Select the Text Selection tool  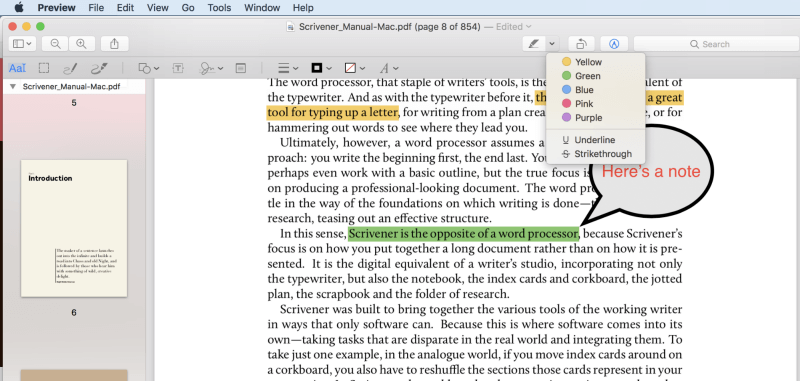17,68
